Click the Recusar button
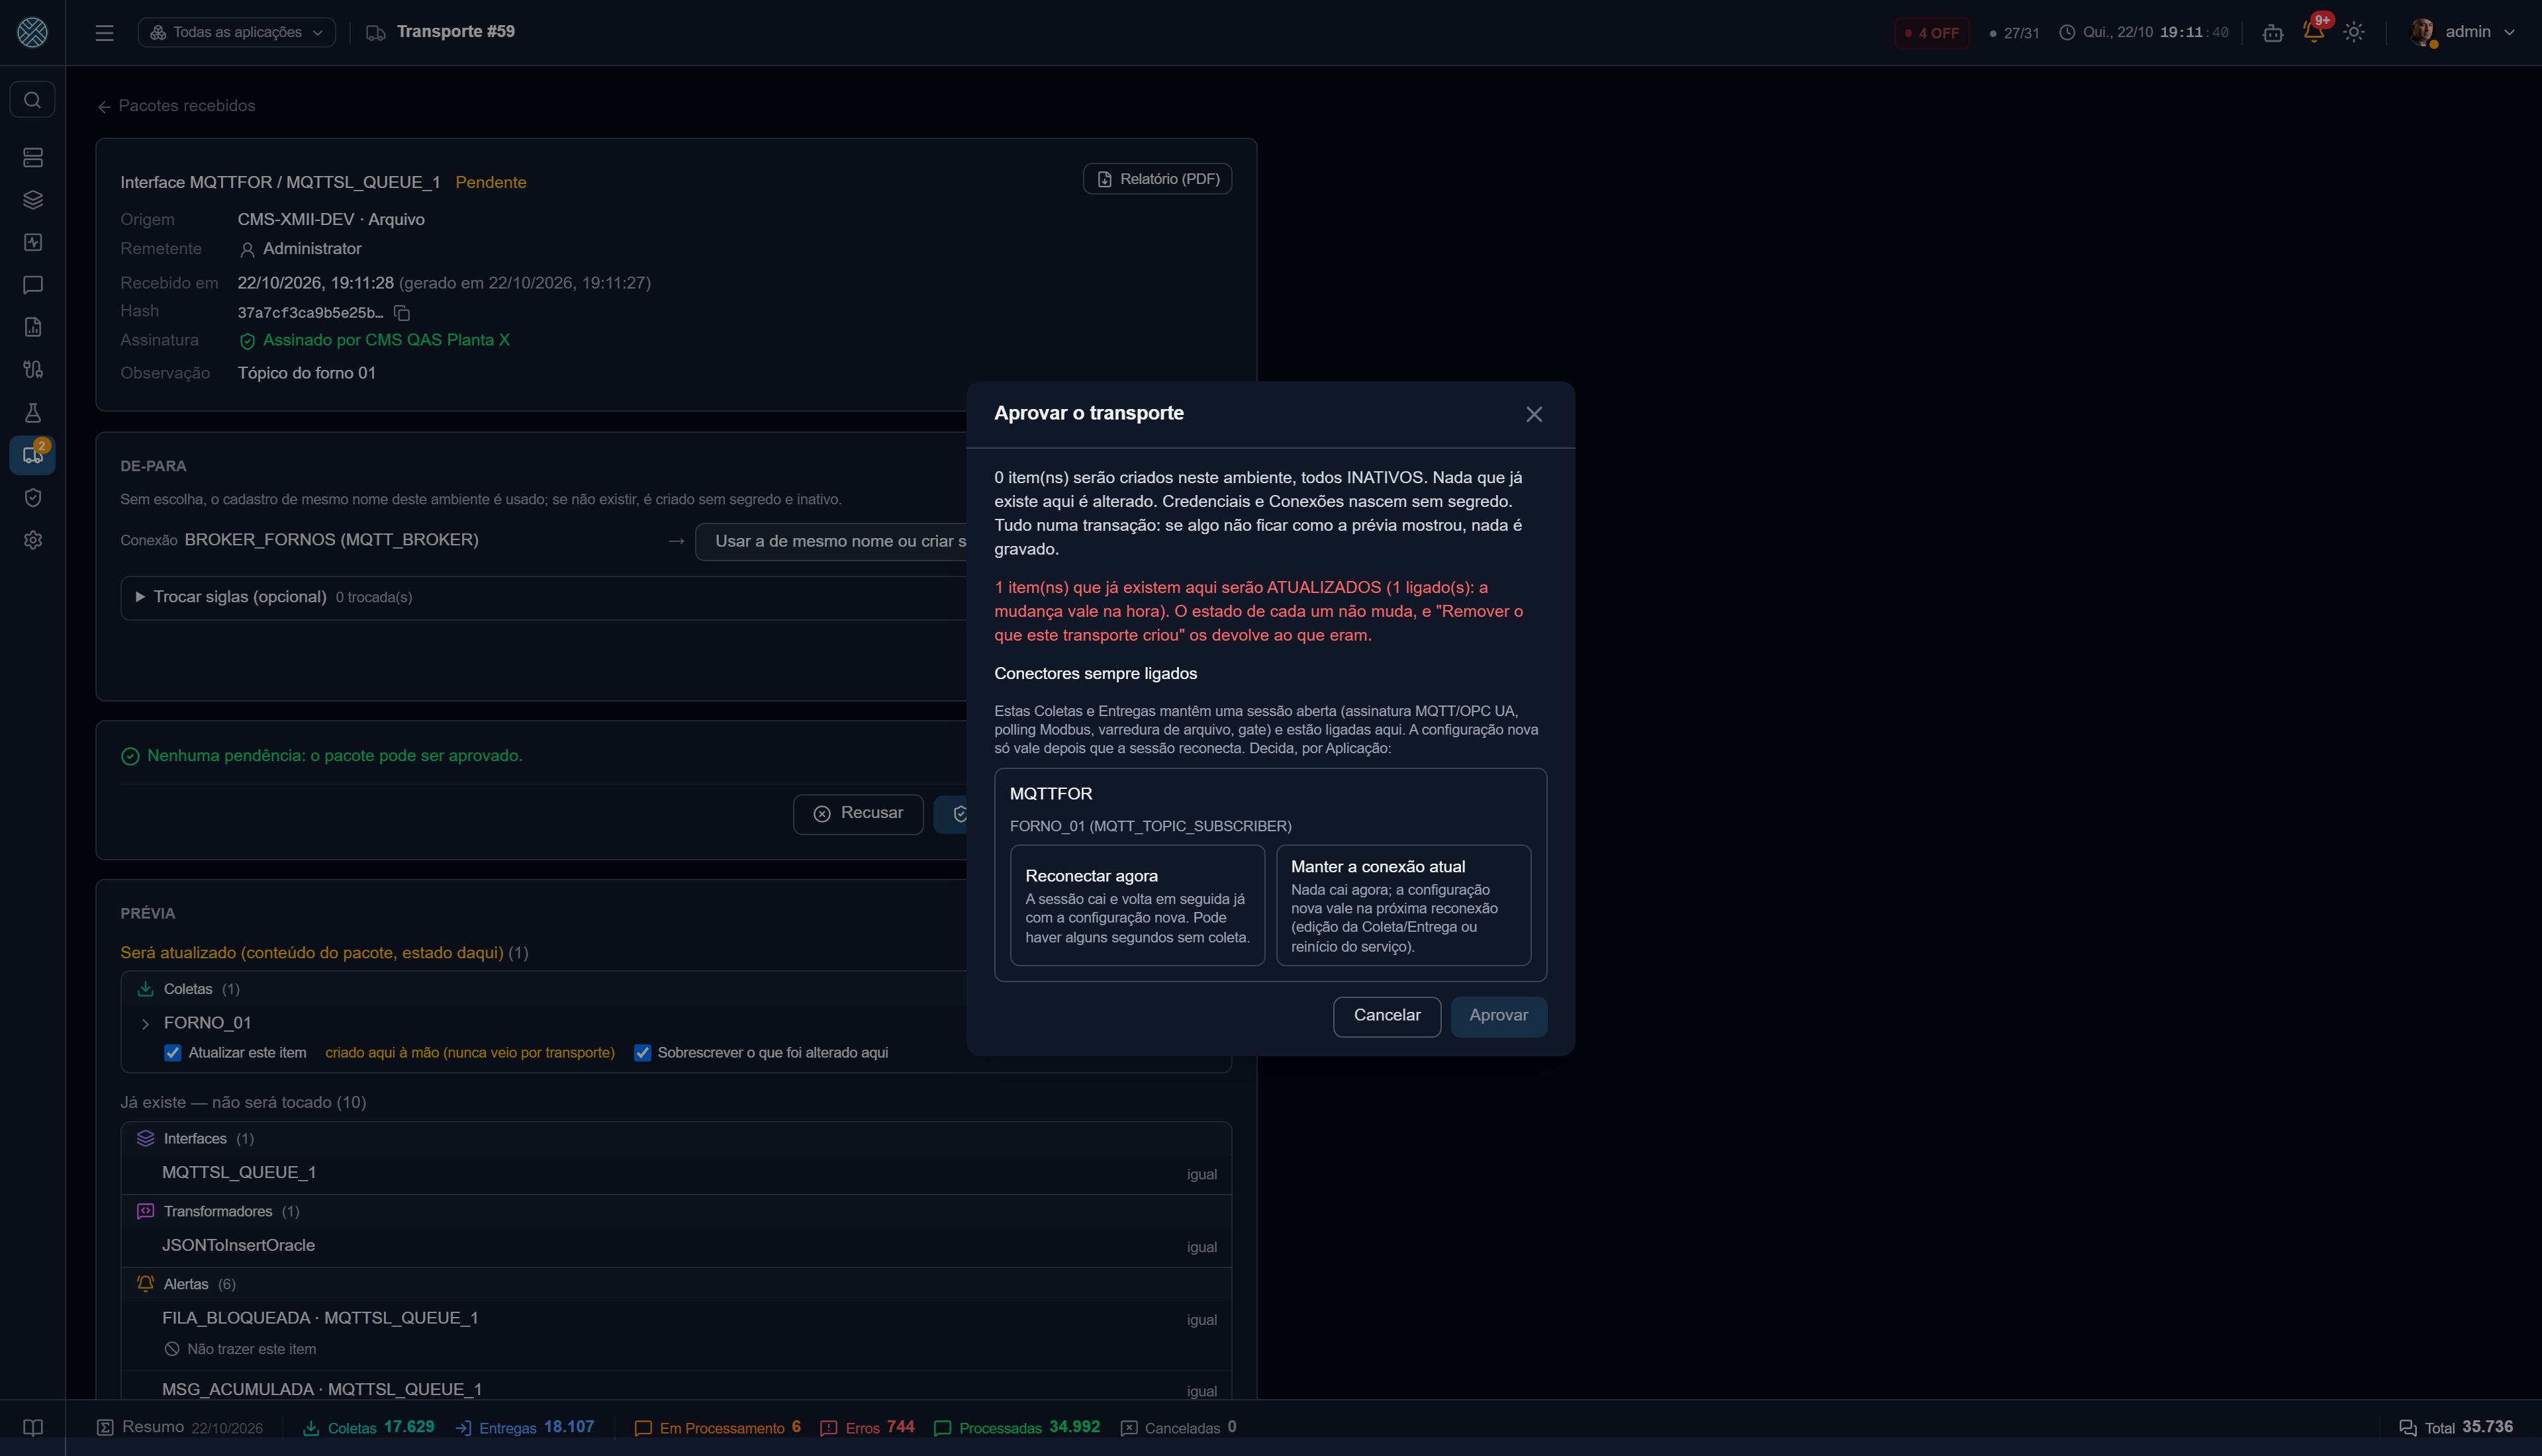The height and width of the screenshot is (1456, 2542). (x=858, y=814)
